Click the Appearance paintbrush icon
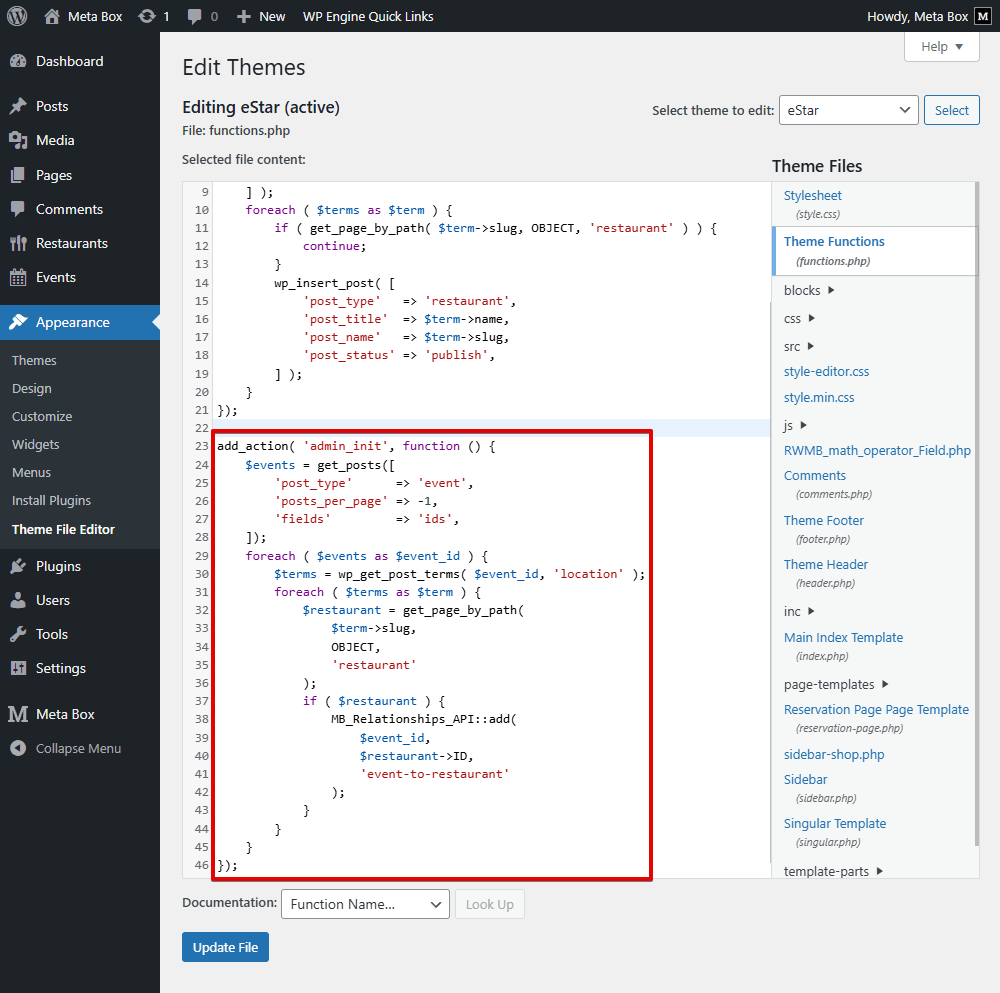 (x=18, y=322)
